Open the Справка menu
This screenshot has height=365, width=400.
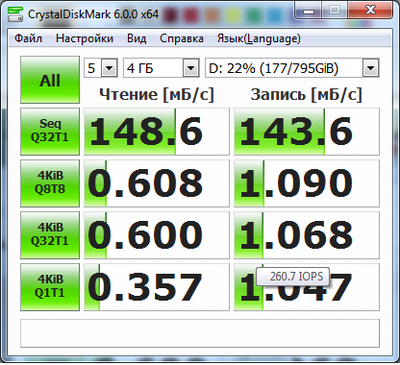click(x=182, y=39)
